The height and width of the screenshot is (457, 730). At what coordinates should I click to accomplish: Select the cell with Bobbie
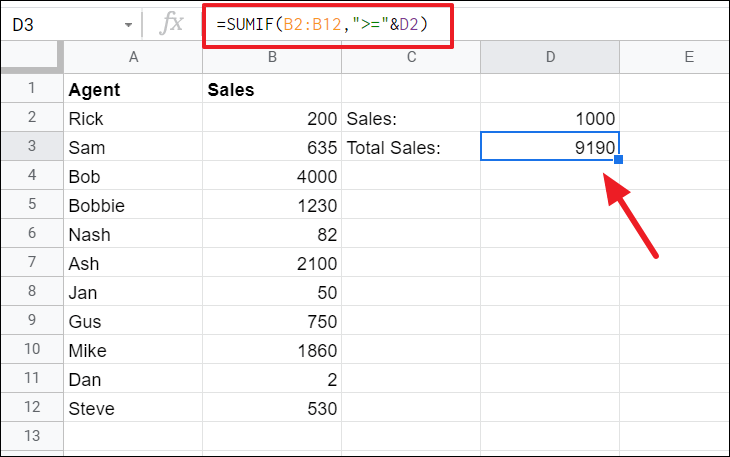click(x=133, y=205)
